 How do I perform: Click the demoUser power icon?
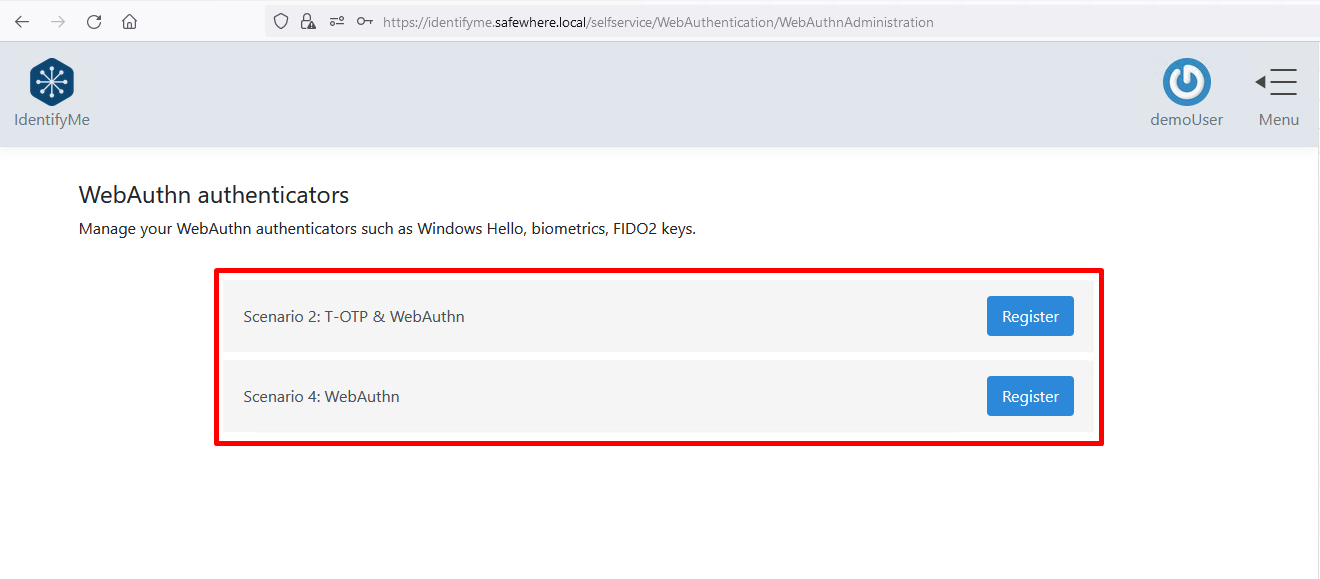point(1186,82)
